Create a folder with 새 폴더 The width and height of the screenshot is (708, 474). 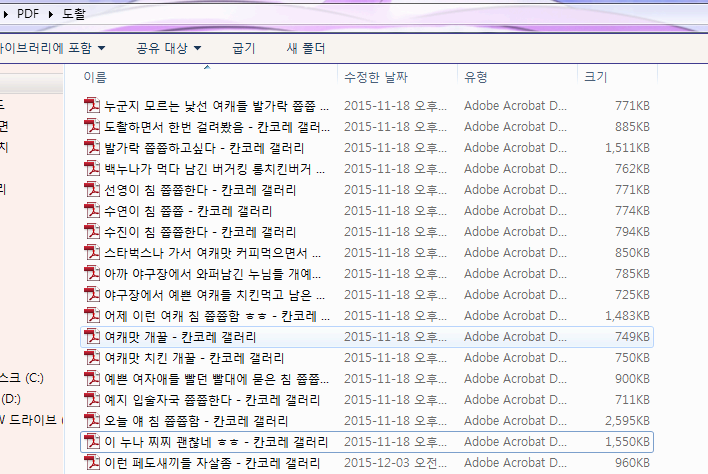(x=306, y=47)
